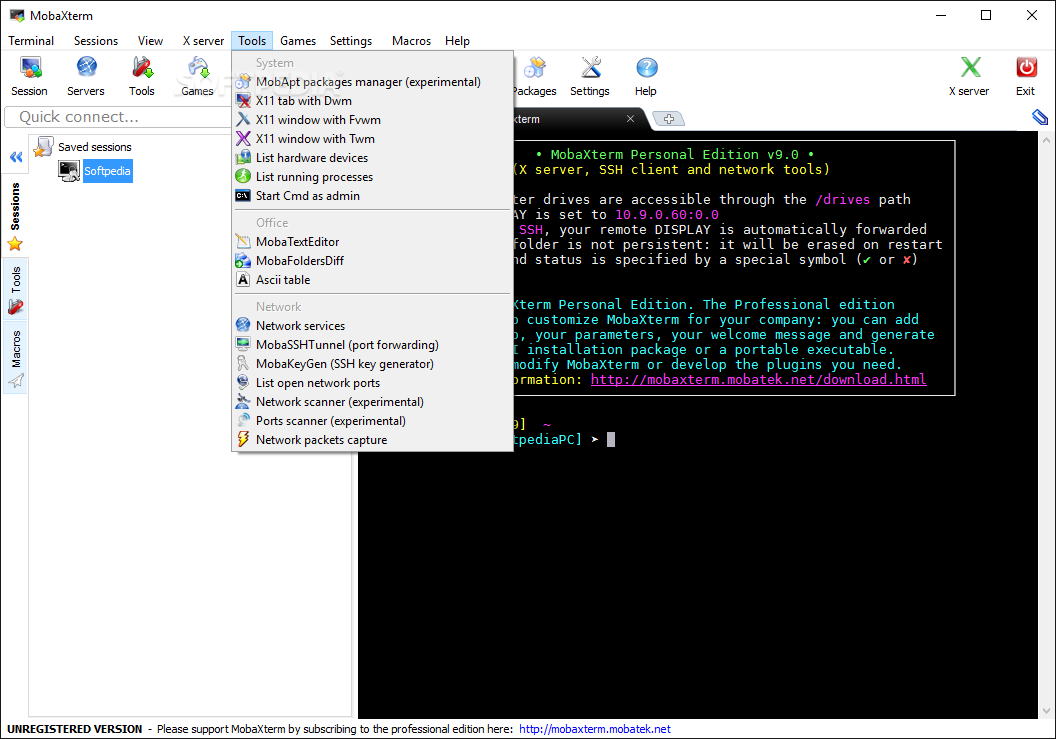Open the Settings menu in the menu bar
1056x739 pixels.
pos(351,41)
